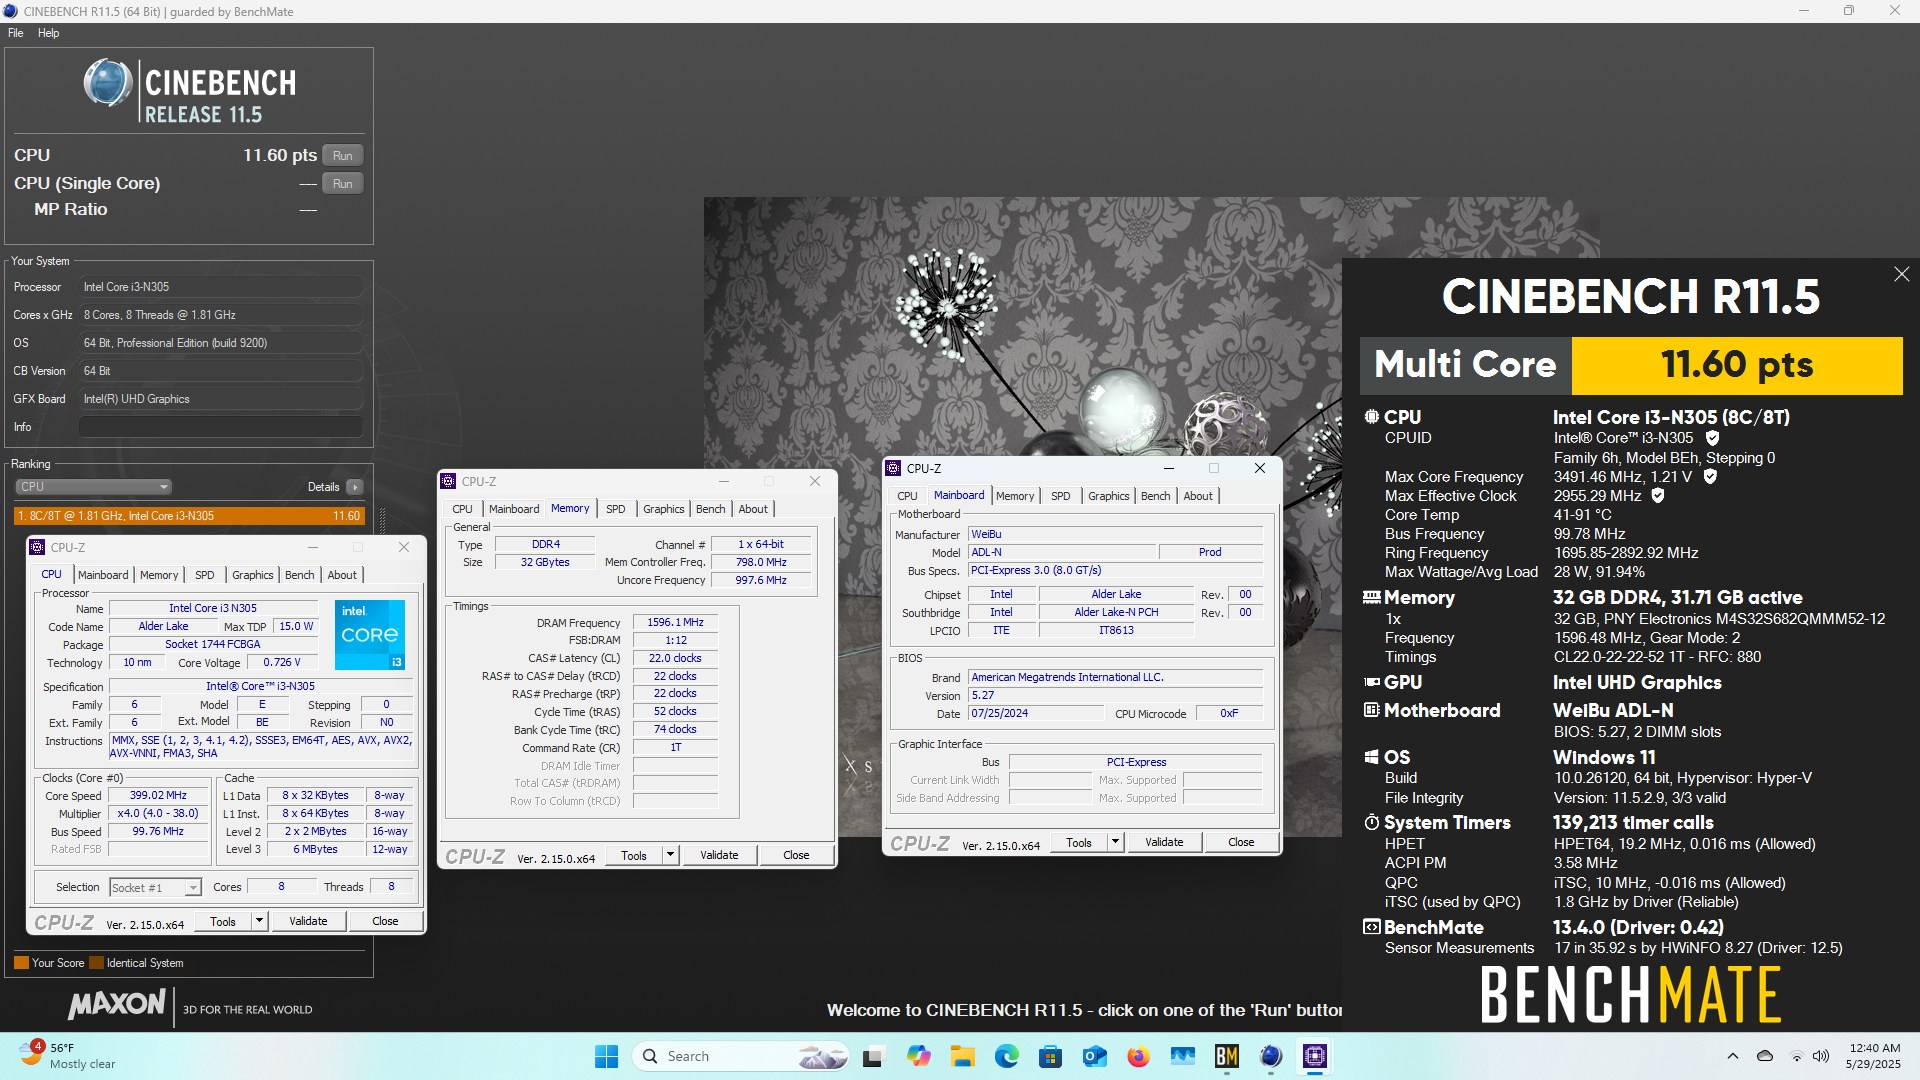The image size is (1920, 1080).
Task: Select the 8C/8T i3-N305 ranking entry
Action: (x=189, y=516)
